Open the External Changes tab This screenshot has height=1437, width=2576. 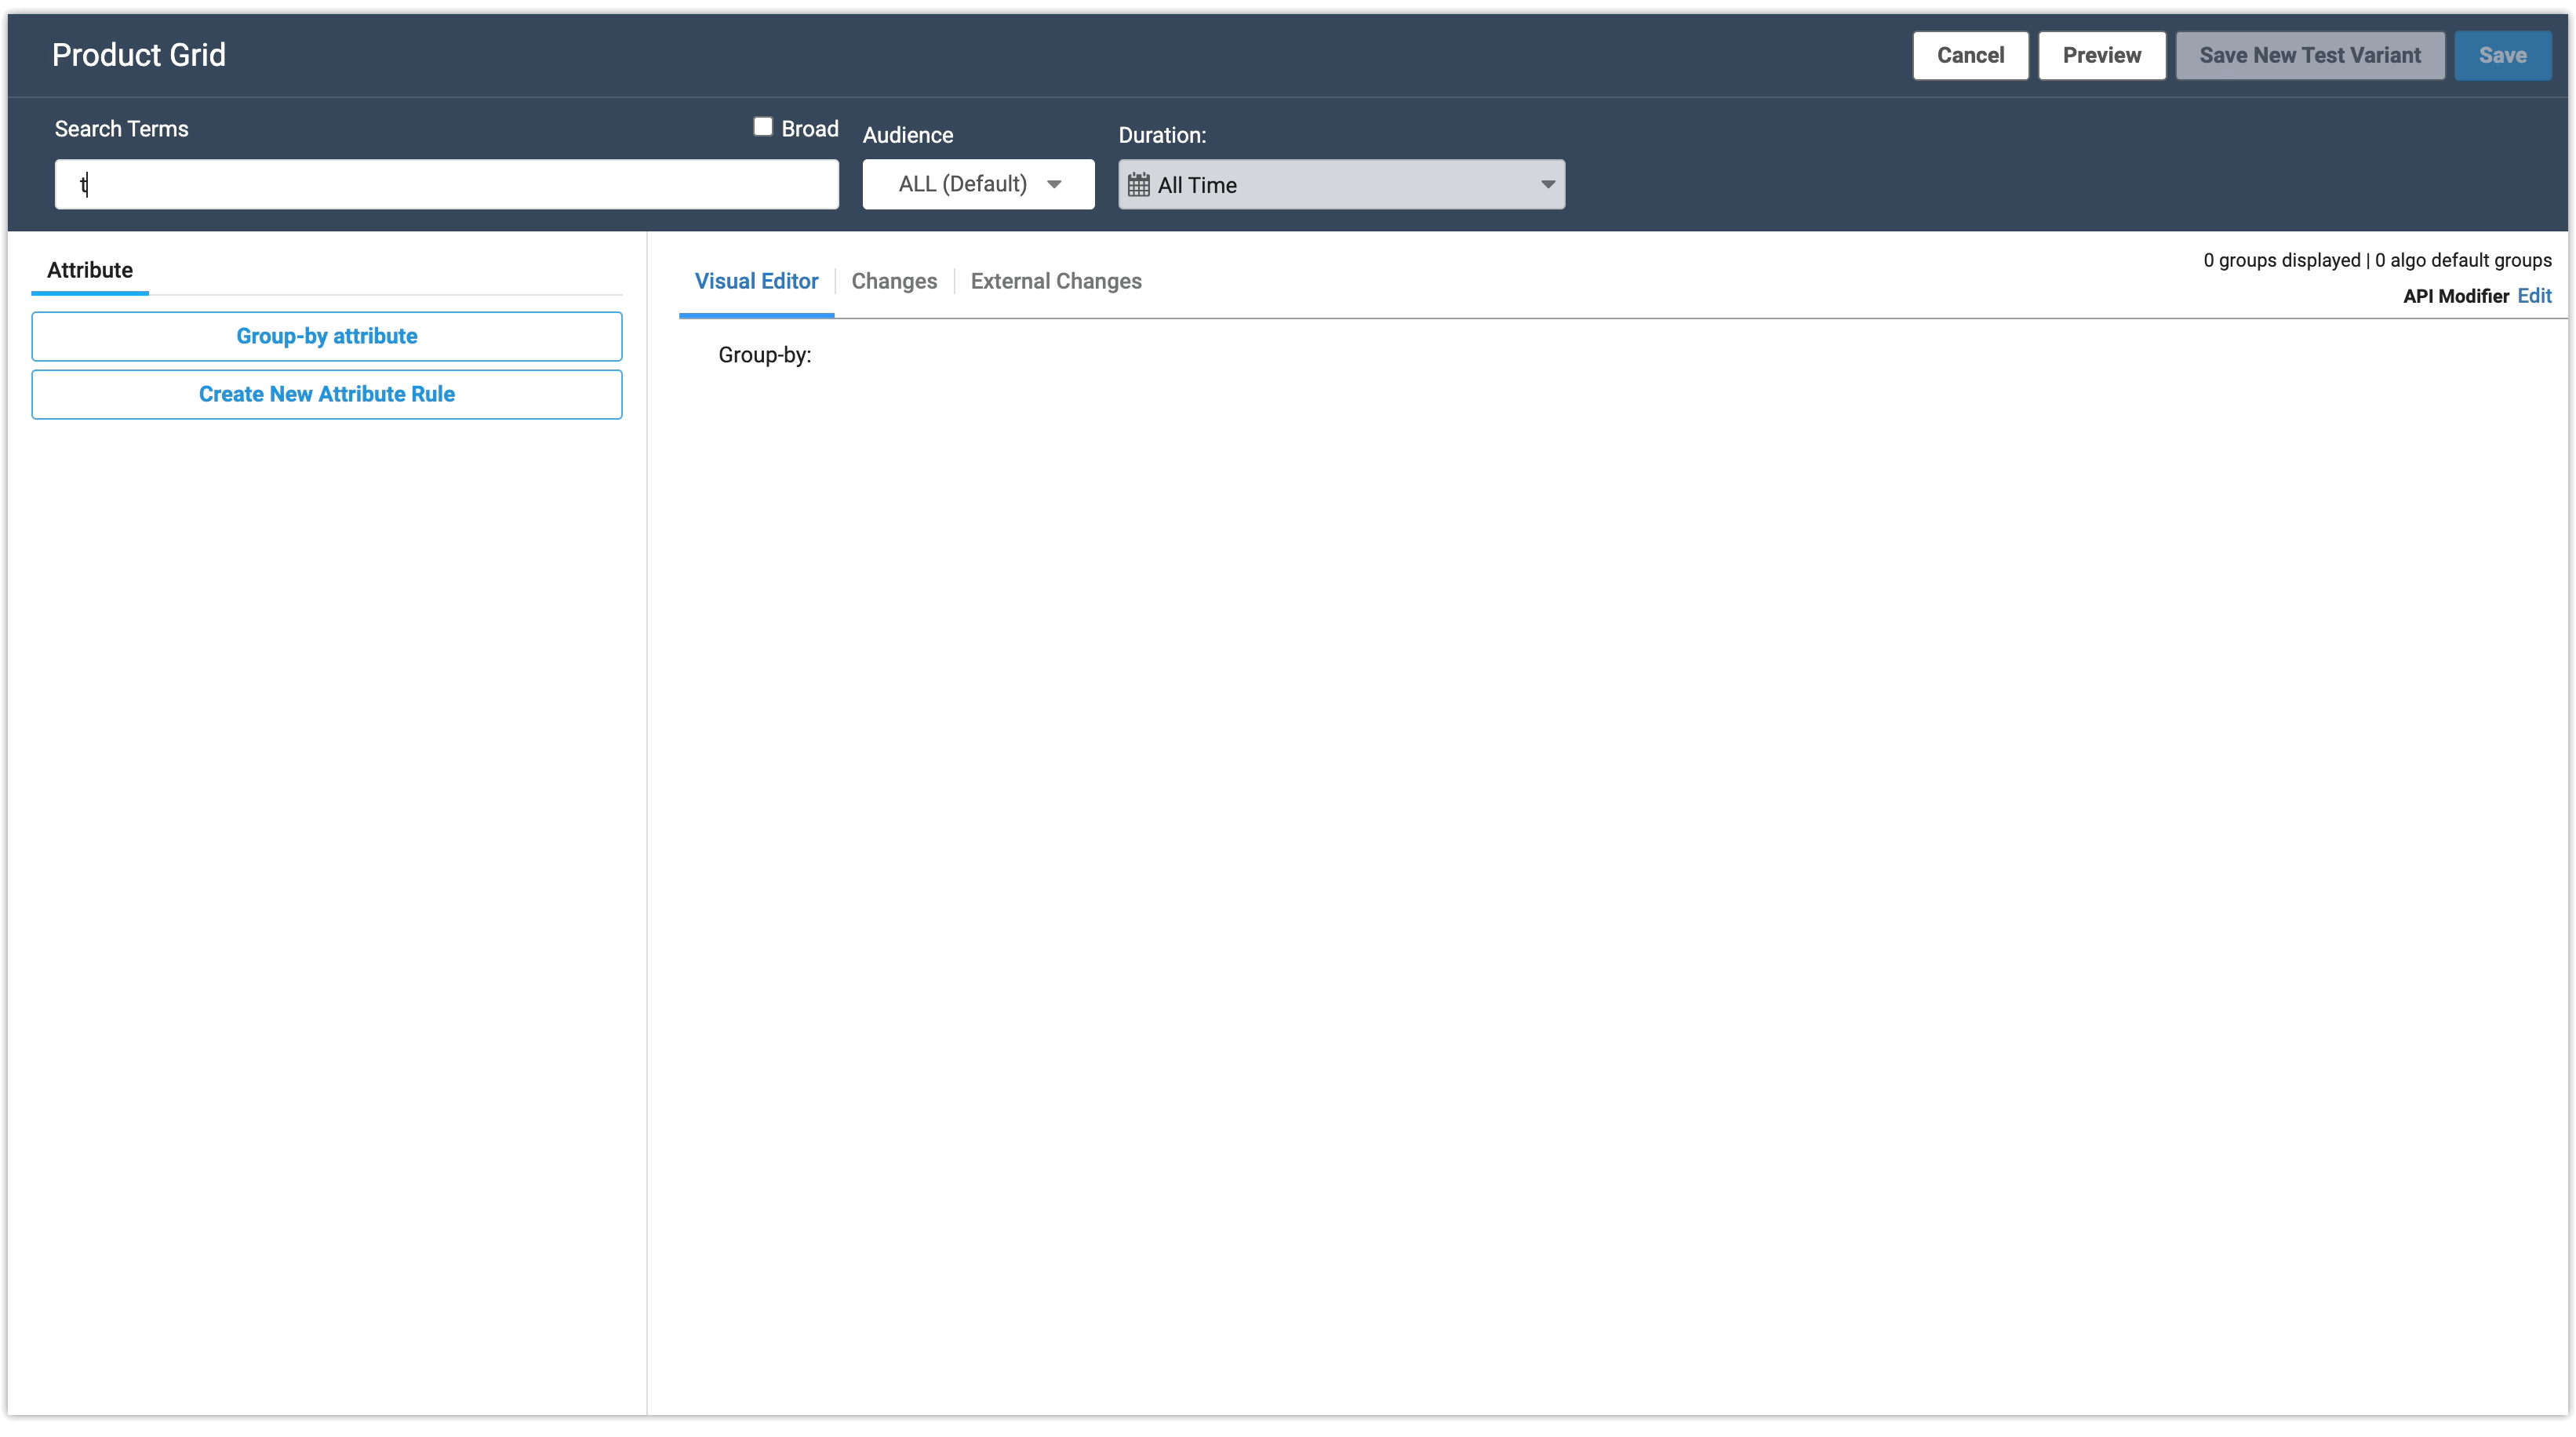click(1055, 281)
